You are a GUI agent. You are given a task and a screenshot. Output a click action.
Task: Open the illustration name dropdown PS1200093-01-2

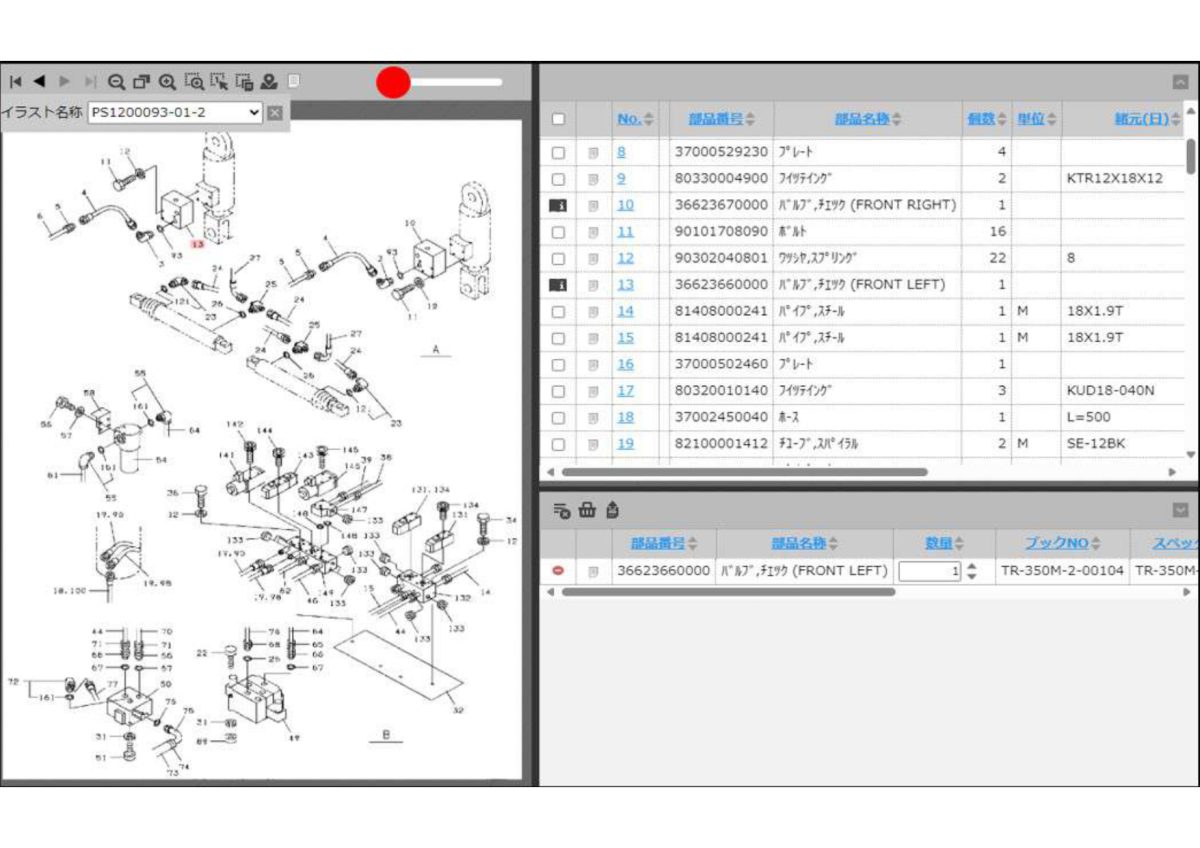pos(176,112)
